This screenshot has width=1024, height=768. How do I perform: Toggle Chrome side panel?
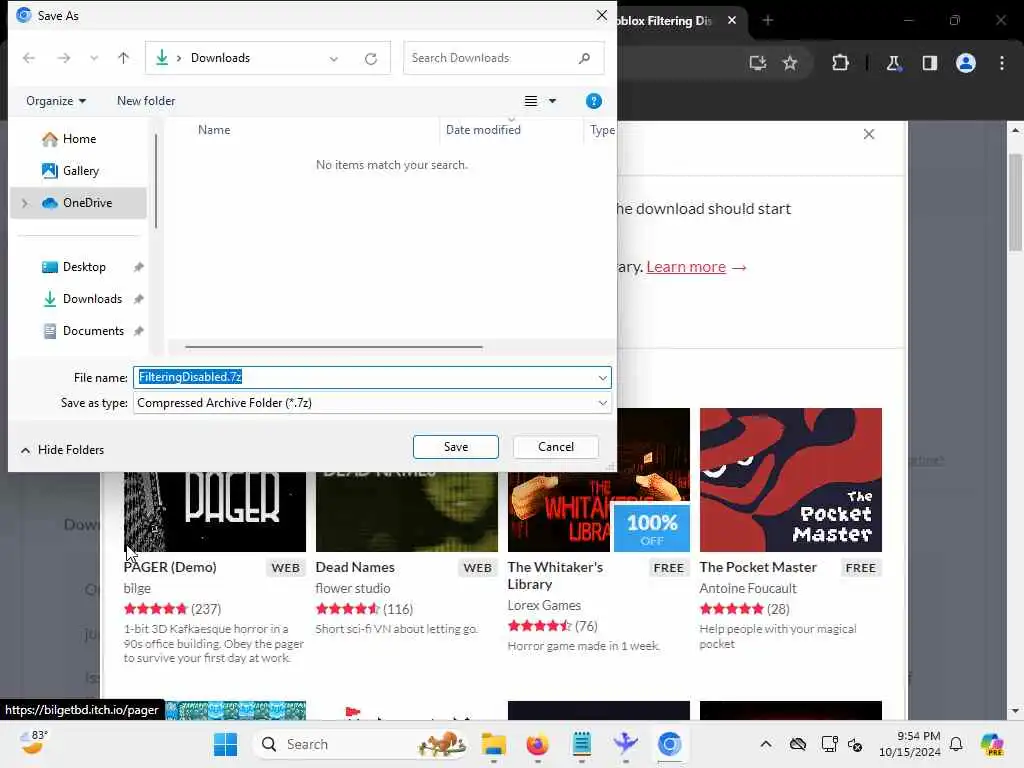930,63
